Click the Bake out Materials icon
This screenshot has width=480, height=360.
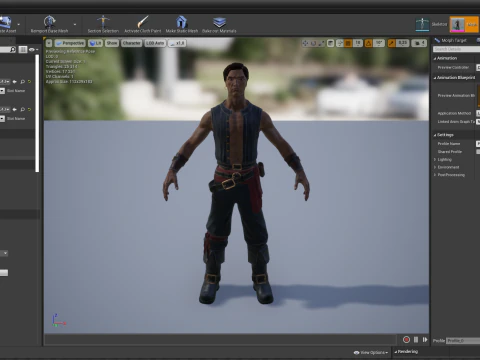219,22
